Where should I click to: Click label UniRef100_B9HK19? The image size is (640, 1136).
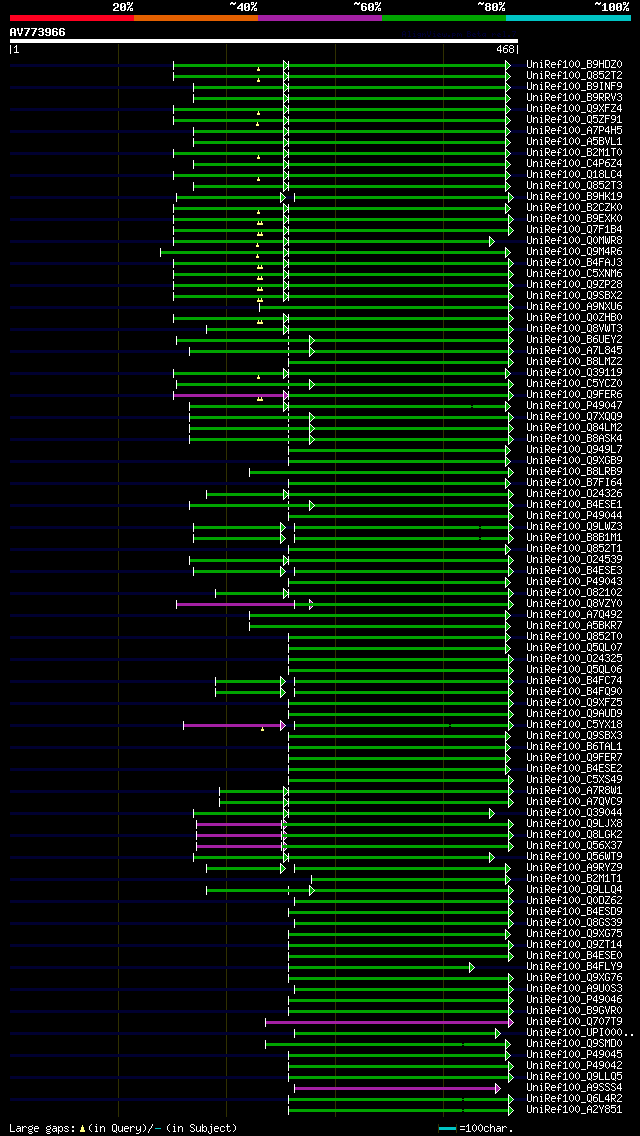(x=574, y=196)
